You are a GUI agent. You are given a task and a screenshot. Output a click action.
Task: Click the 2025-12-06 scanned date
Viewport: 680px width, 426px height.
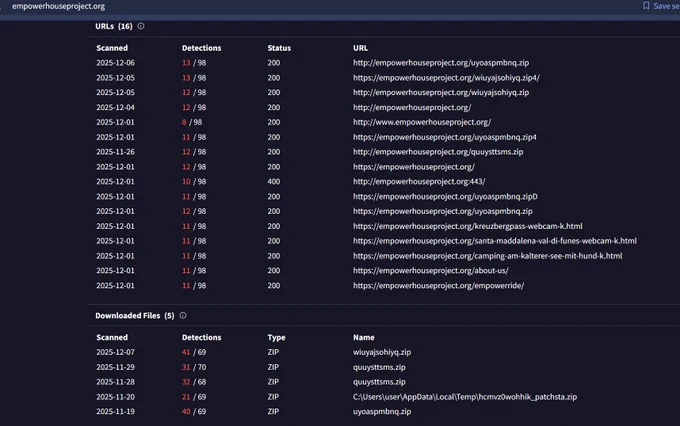[x=115, y=62]
